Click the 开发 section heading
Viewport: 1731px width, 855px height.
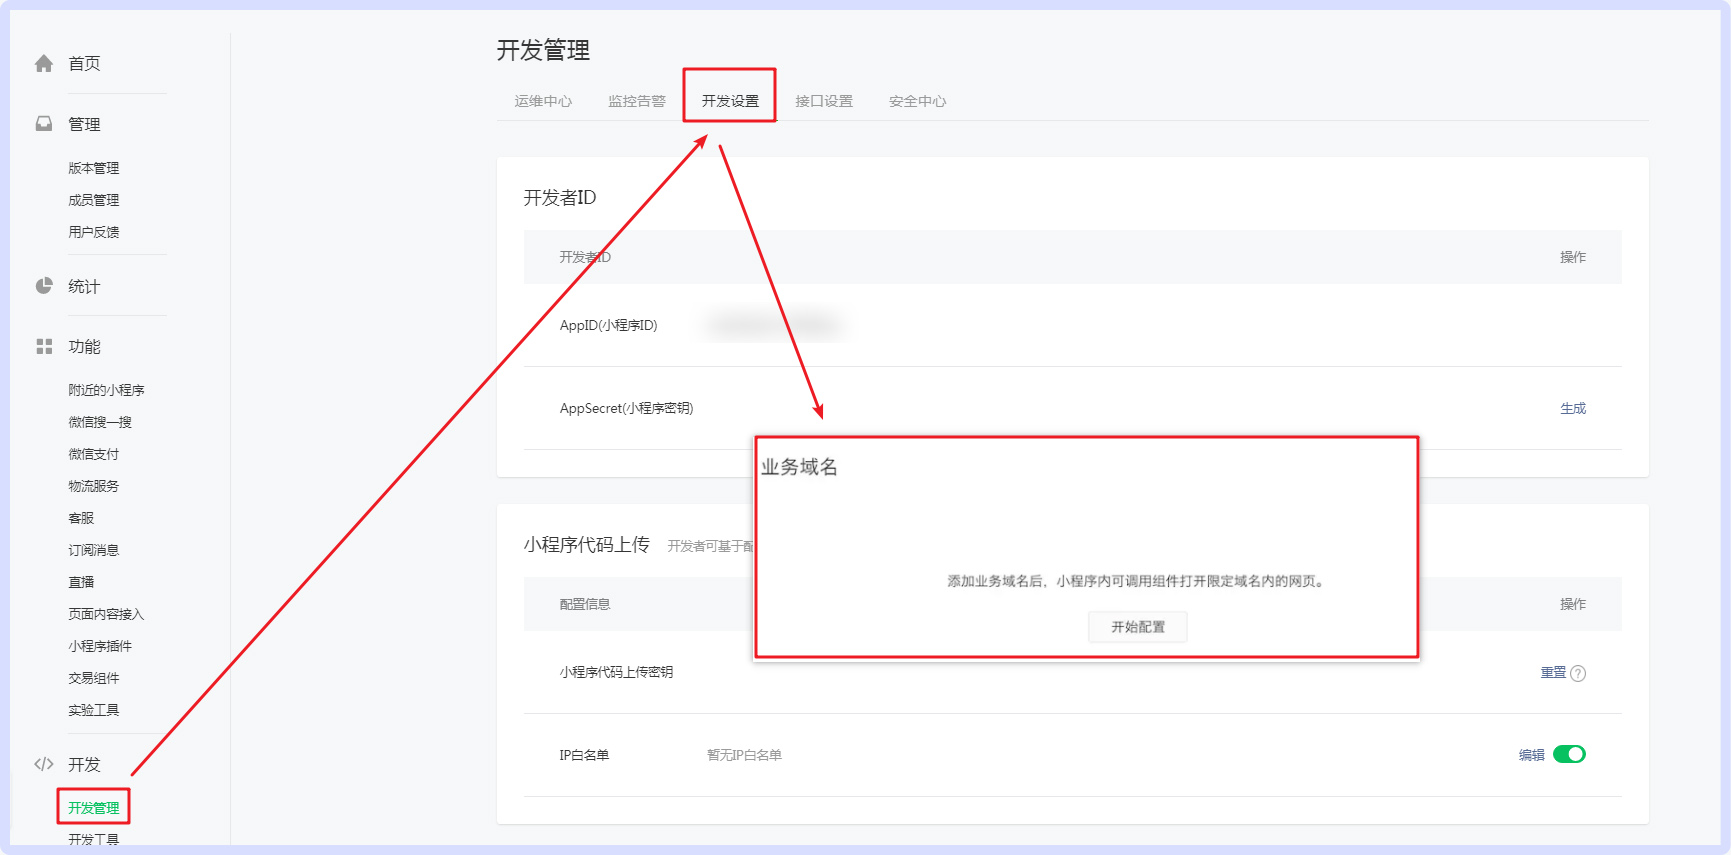point(84,764)
